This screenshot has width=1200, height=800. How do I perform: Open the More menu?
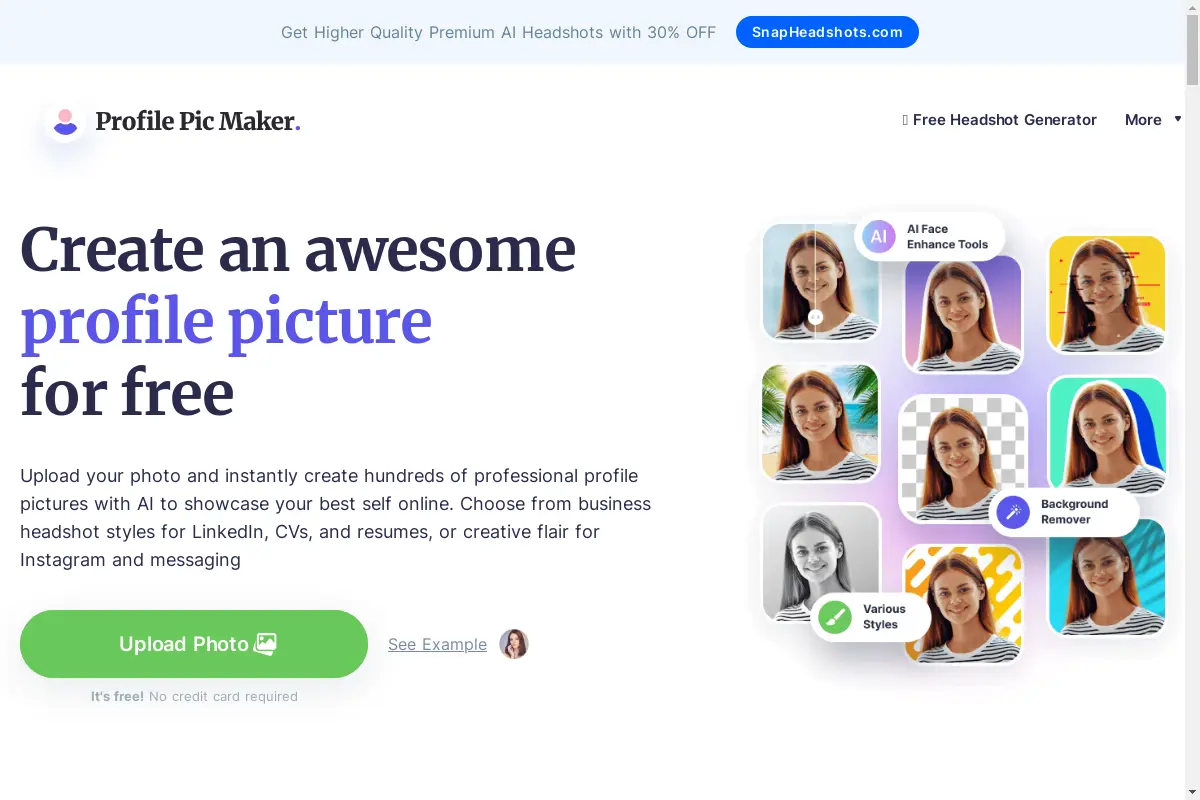(x=1143, y=120)
